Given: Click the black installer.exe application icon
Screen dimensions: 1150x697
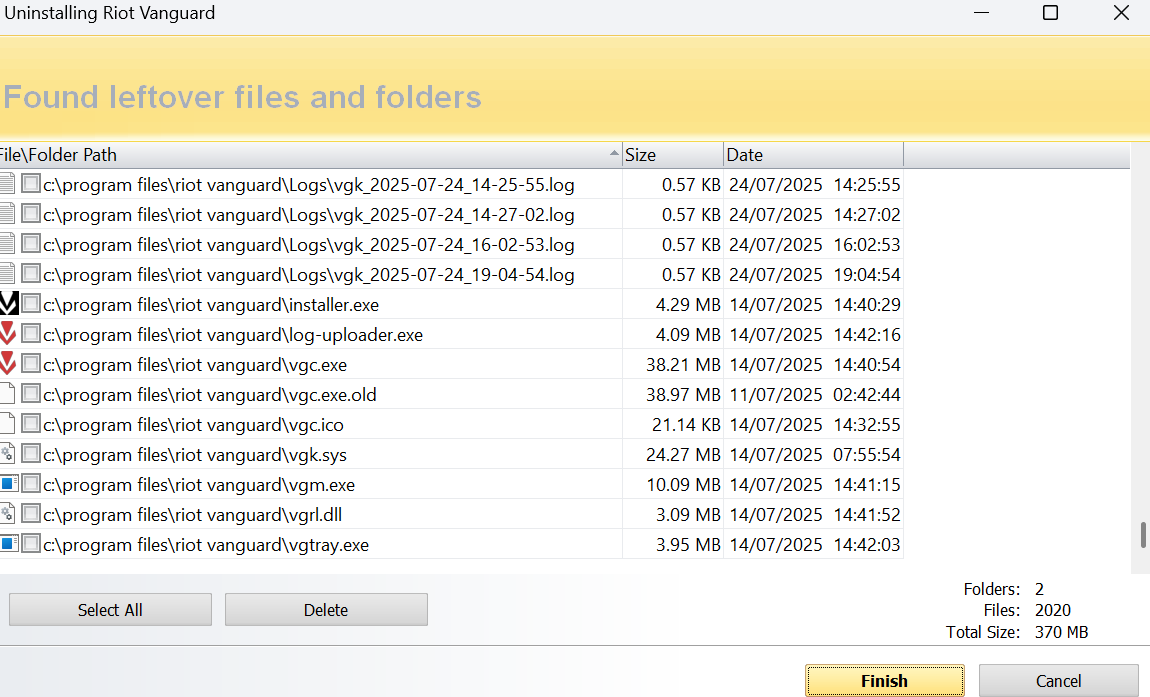Looking at the screenshot, I should [x=9, y=304].
